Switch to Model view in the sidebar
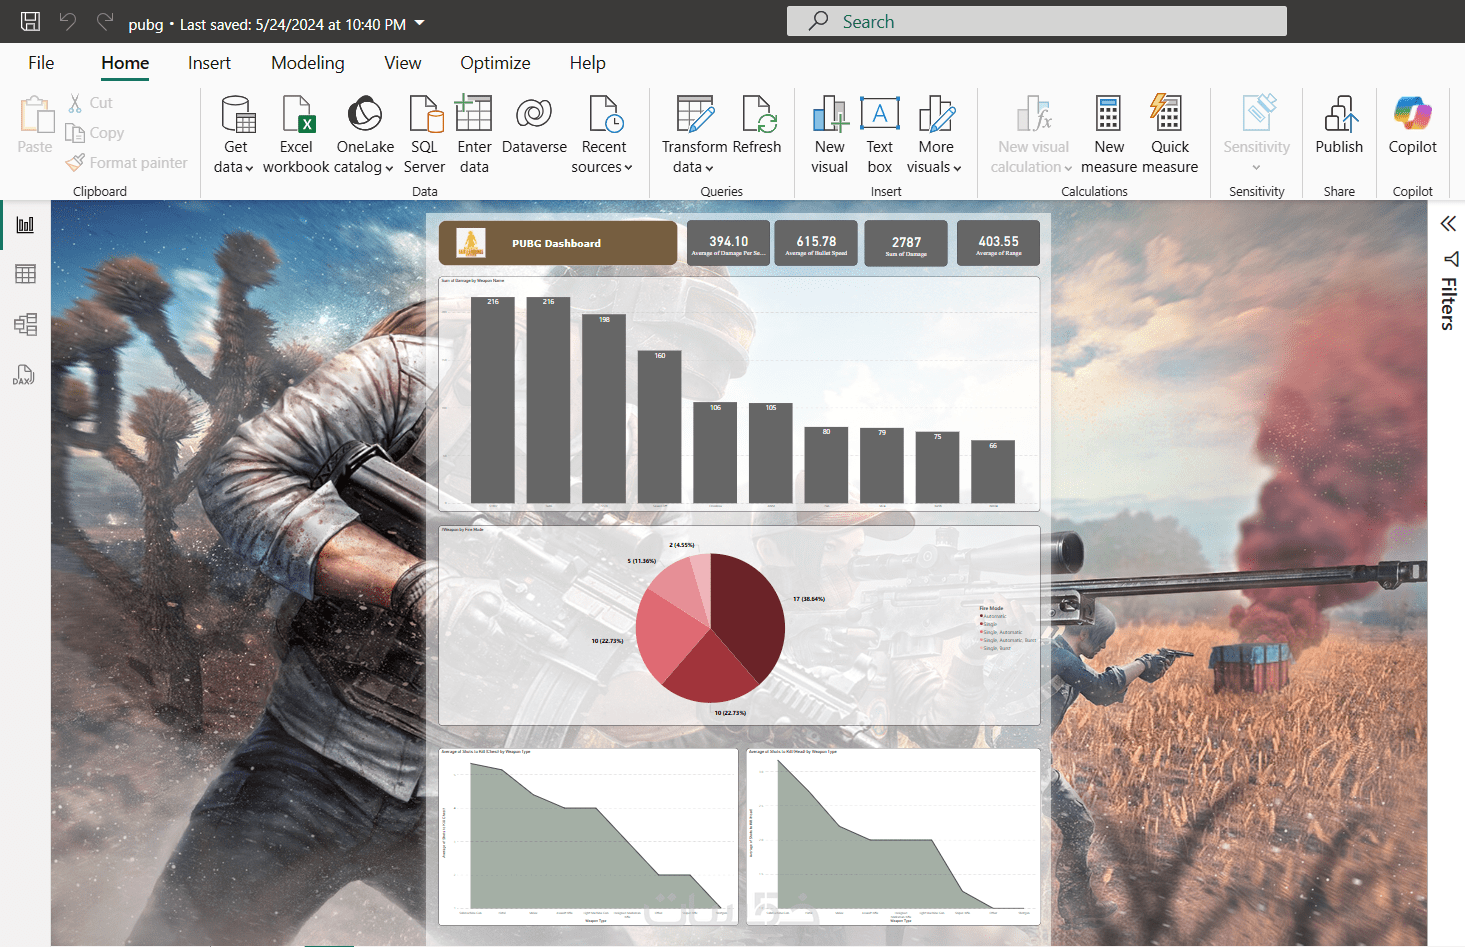 tap(25, 324)
